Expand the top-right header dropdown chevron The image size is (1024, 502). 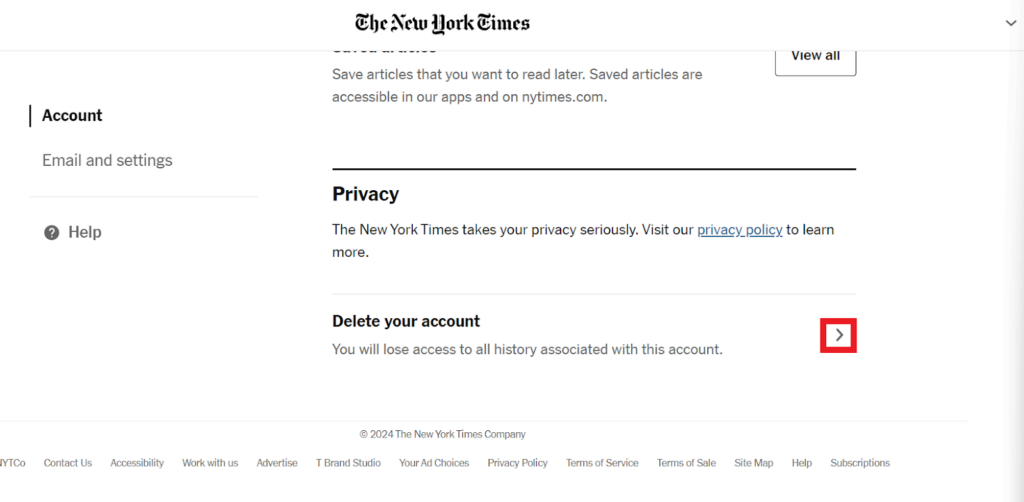coord(1010,22)
